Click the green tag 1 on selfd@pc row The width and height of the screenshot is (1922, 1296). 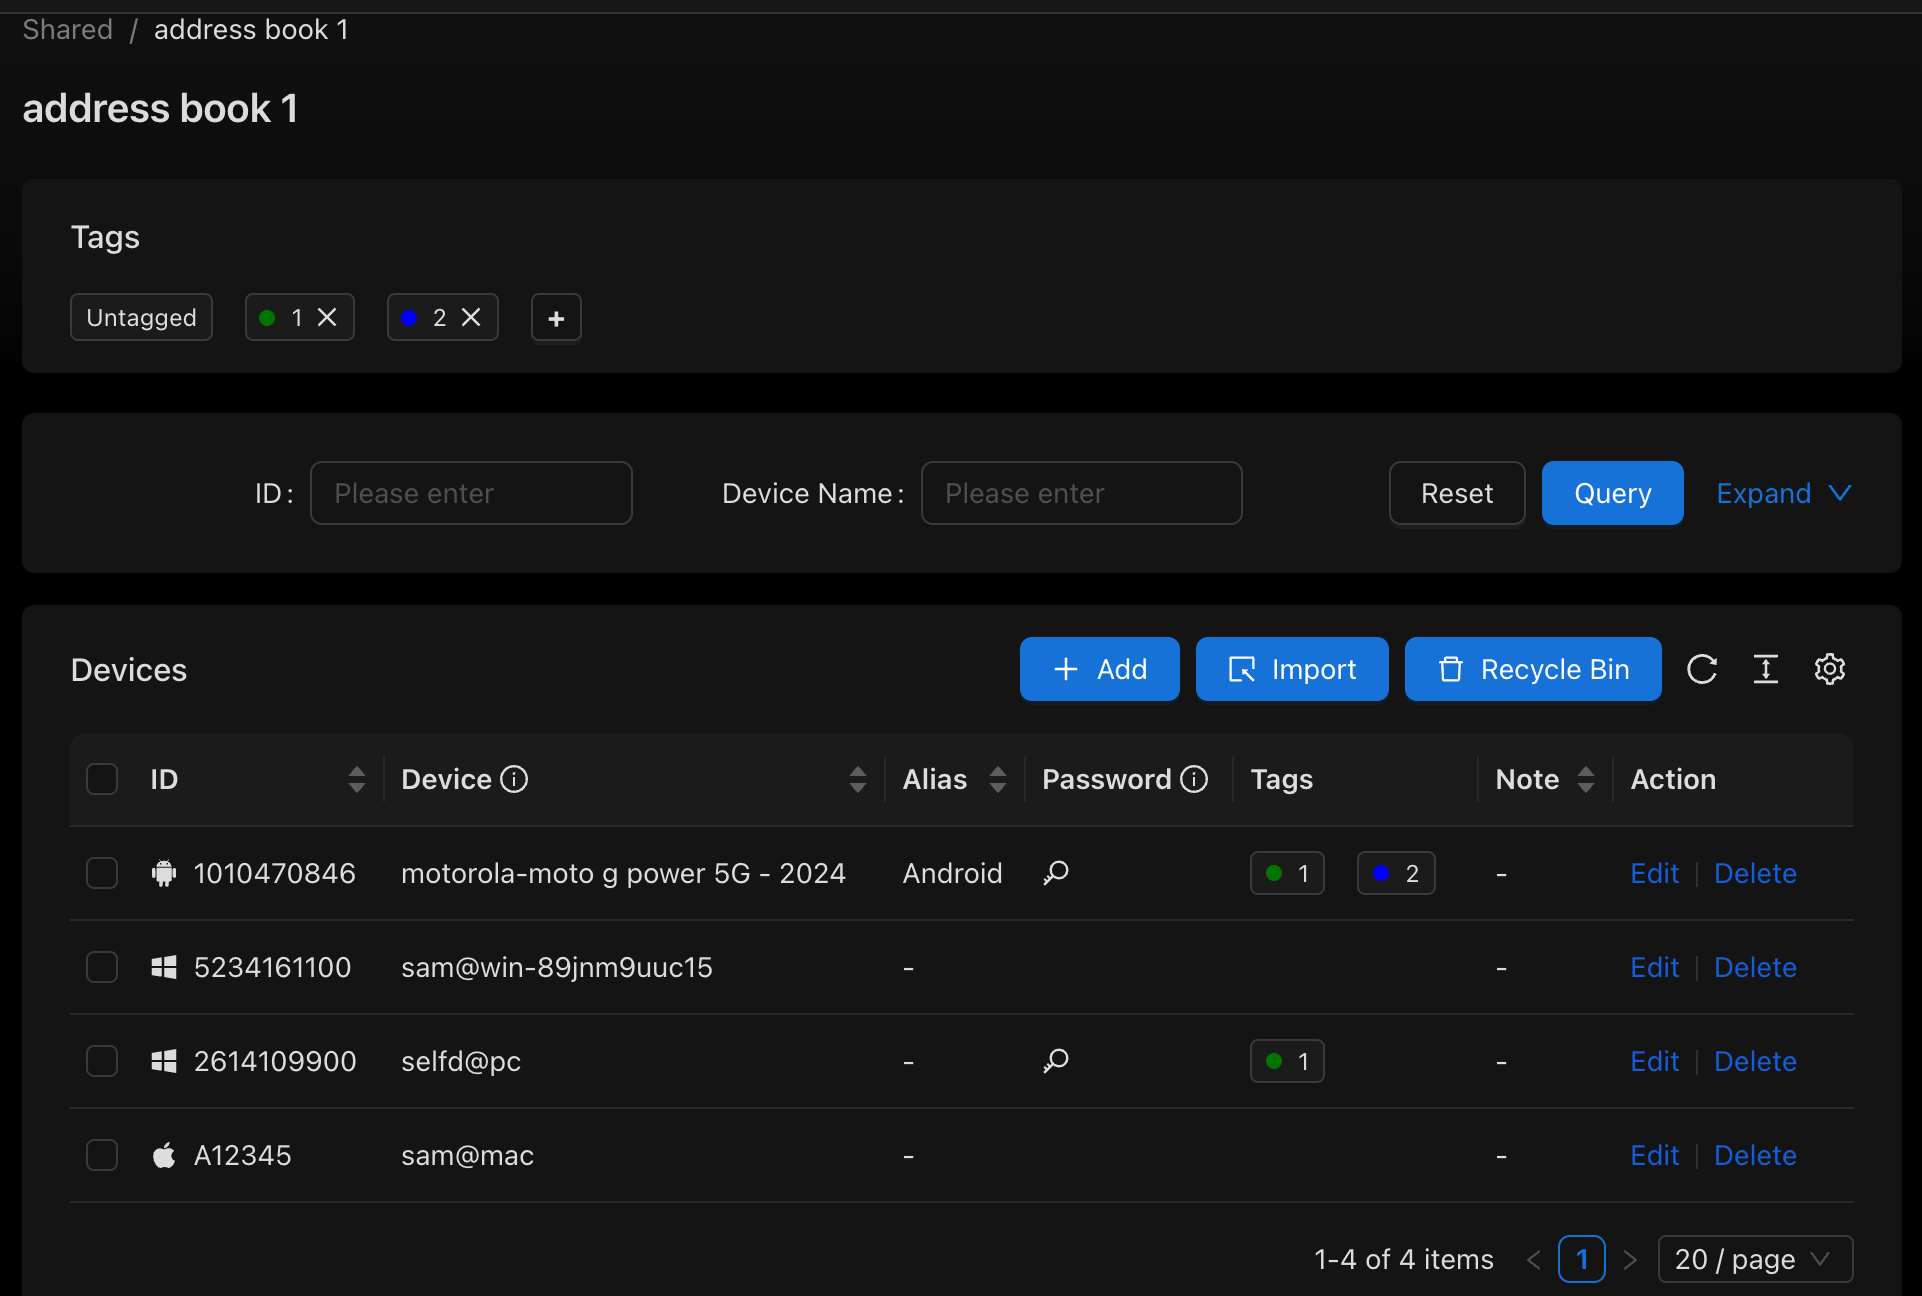pos(1287,1061)
